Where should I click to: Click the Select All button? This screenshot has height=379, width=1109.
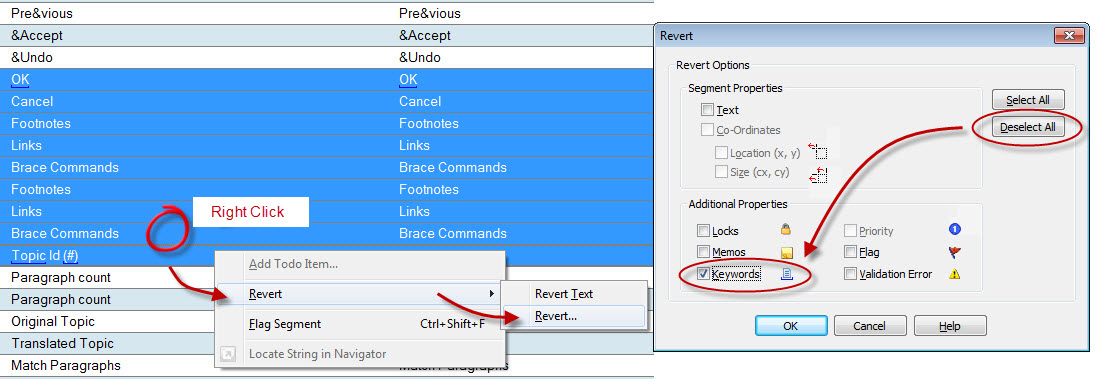[1028, 100]
